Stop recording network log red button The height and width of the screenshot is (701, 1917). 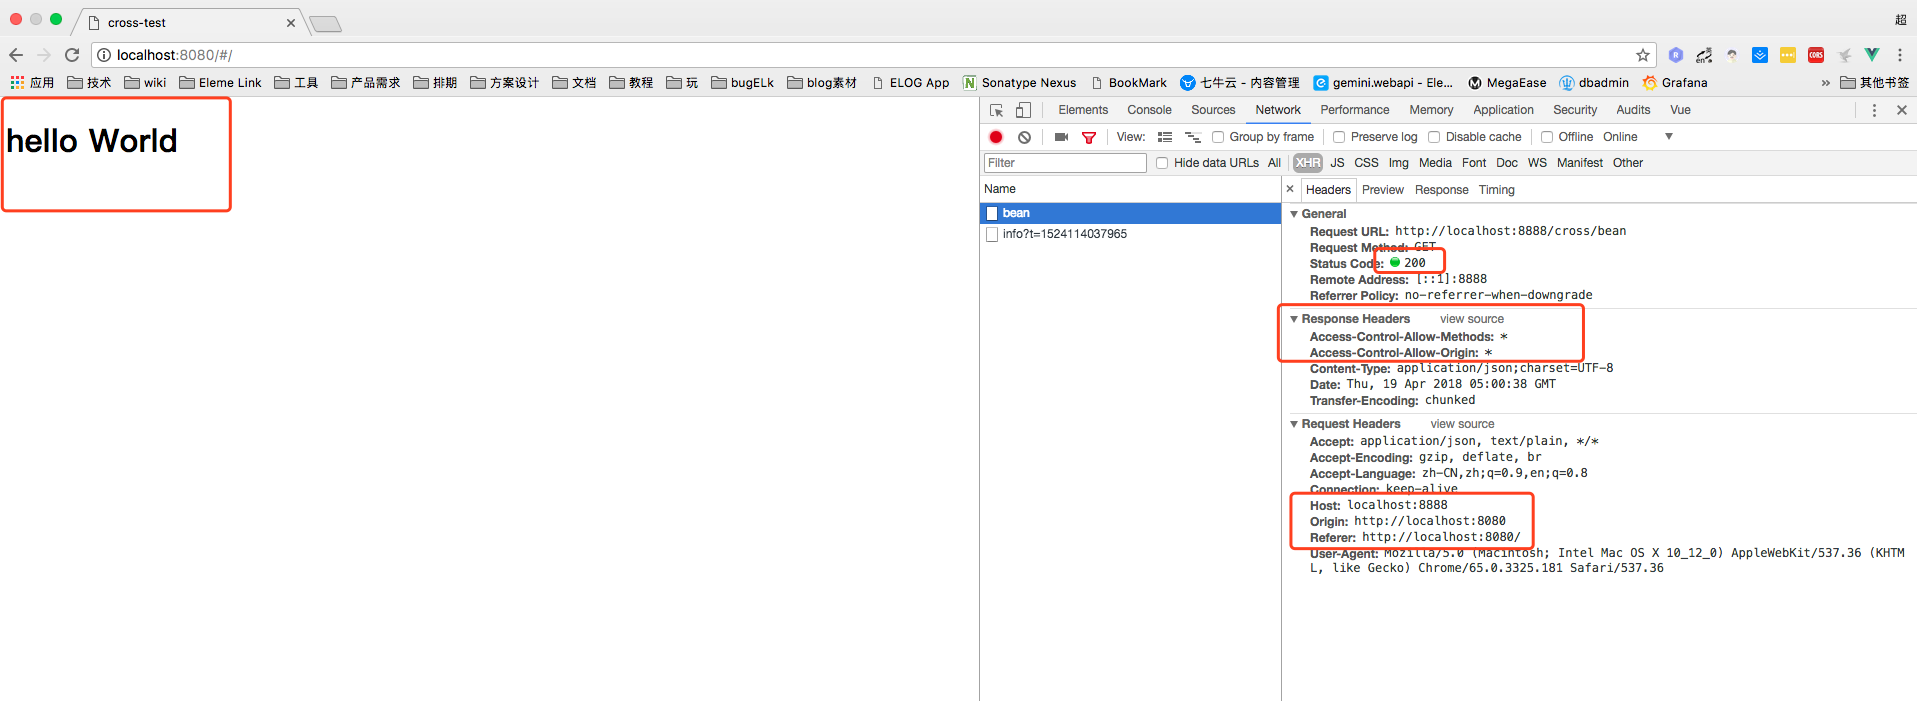point(996,137)
